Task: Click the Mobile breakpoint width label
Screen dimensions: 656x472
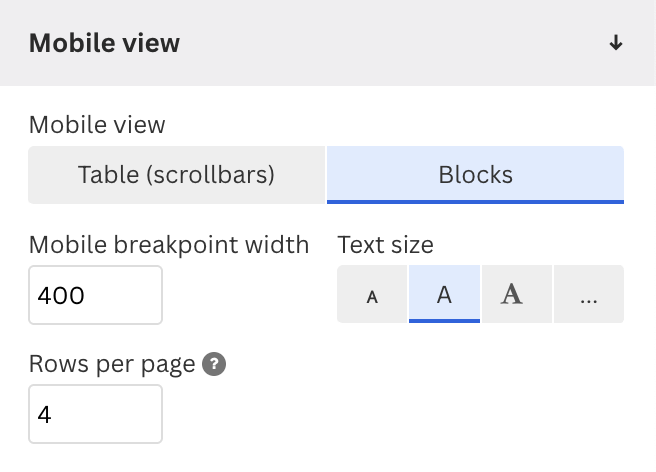Action: click(x=169, y=244)
